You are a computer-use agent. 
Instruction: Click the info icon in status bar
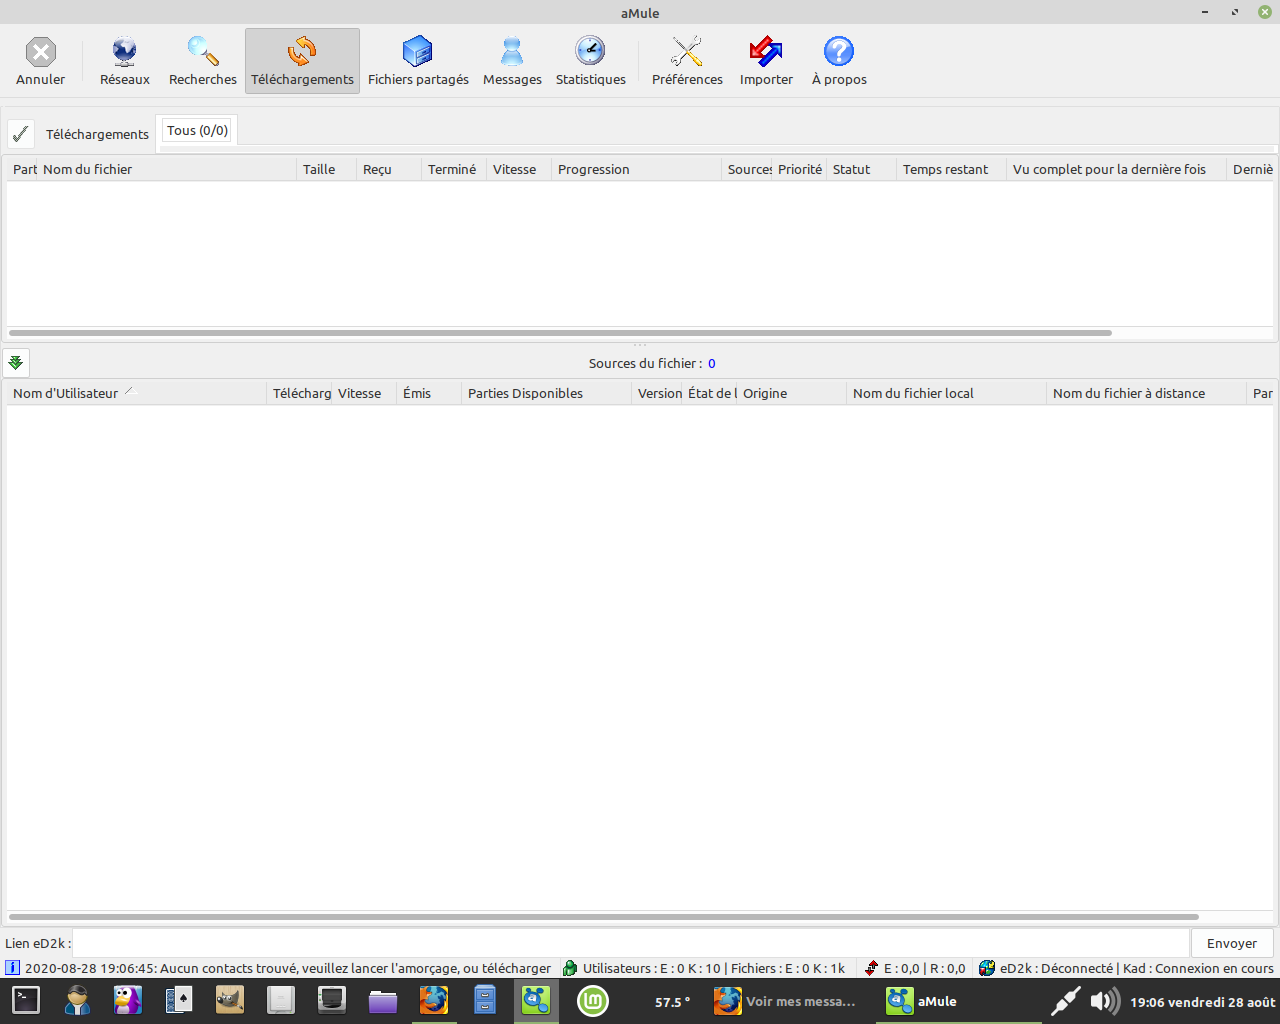tap(12, 968)
